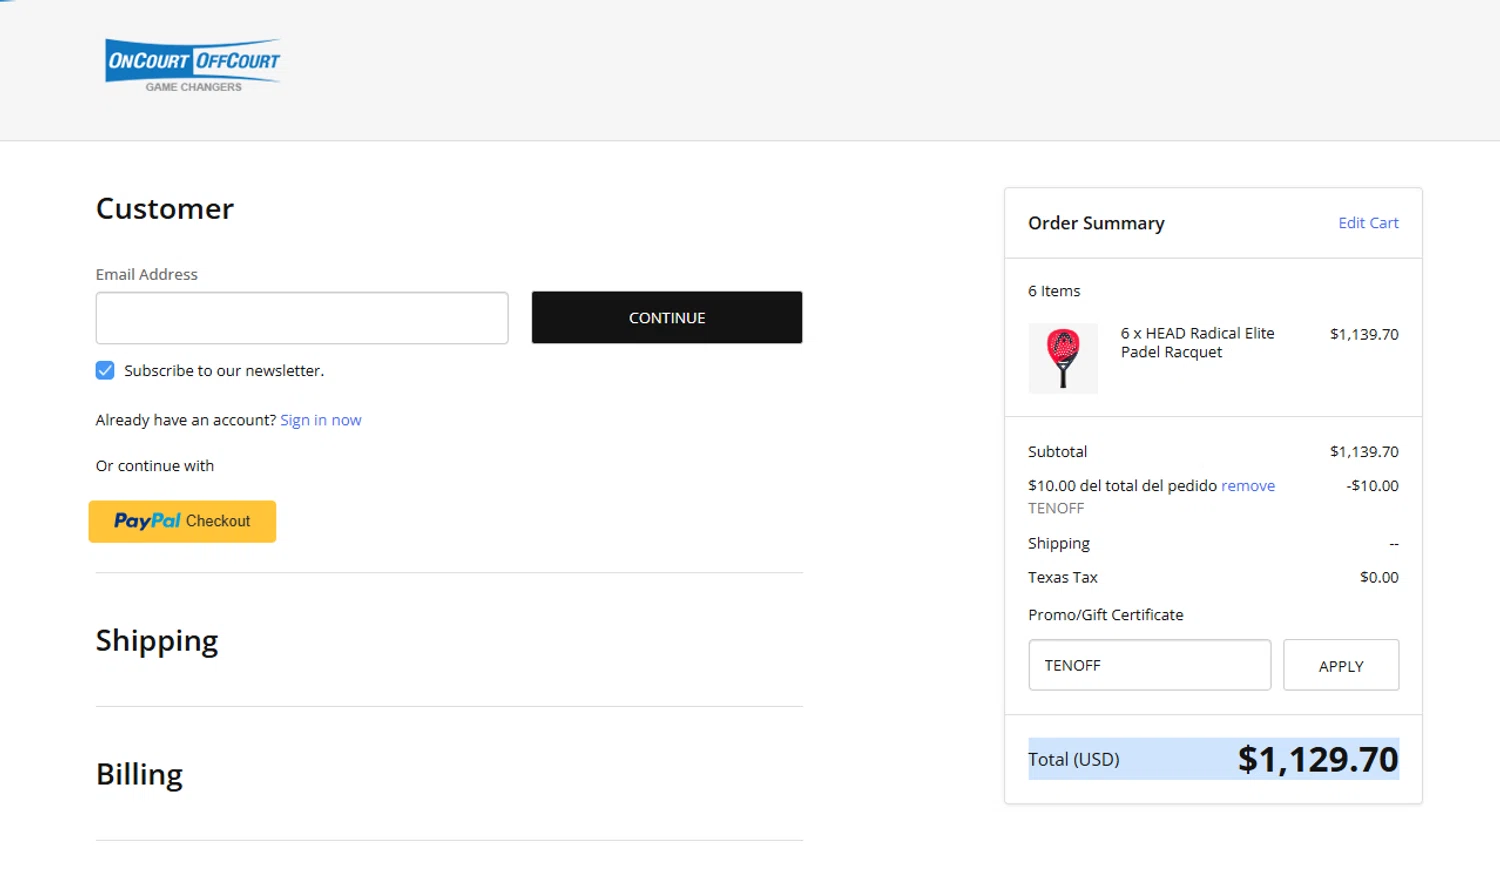Click the CONTINUE button
Screen dimensions: 1500x893
click(667, 318)
